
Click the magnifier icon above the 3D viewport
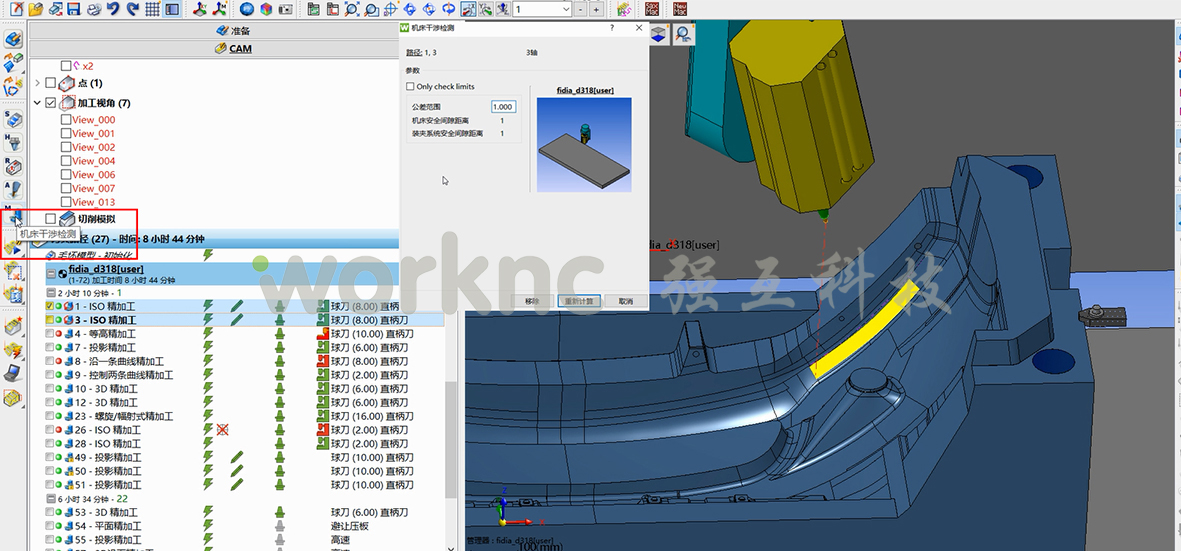[x=683, y=33]
